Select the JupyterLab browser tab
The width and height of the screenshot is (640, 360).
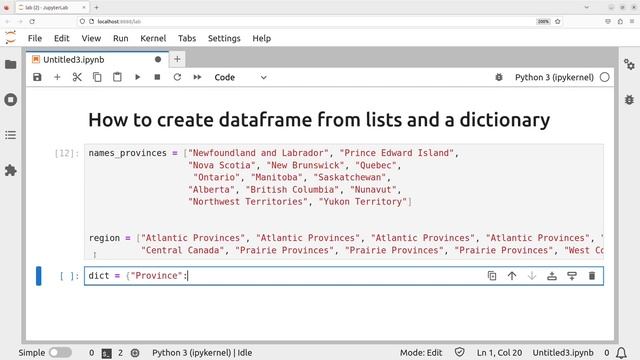click(52, 7)
